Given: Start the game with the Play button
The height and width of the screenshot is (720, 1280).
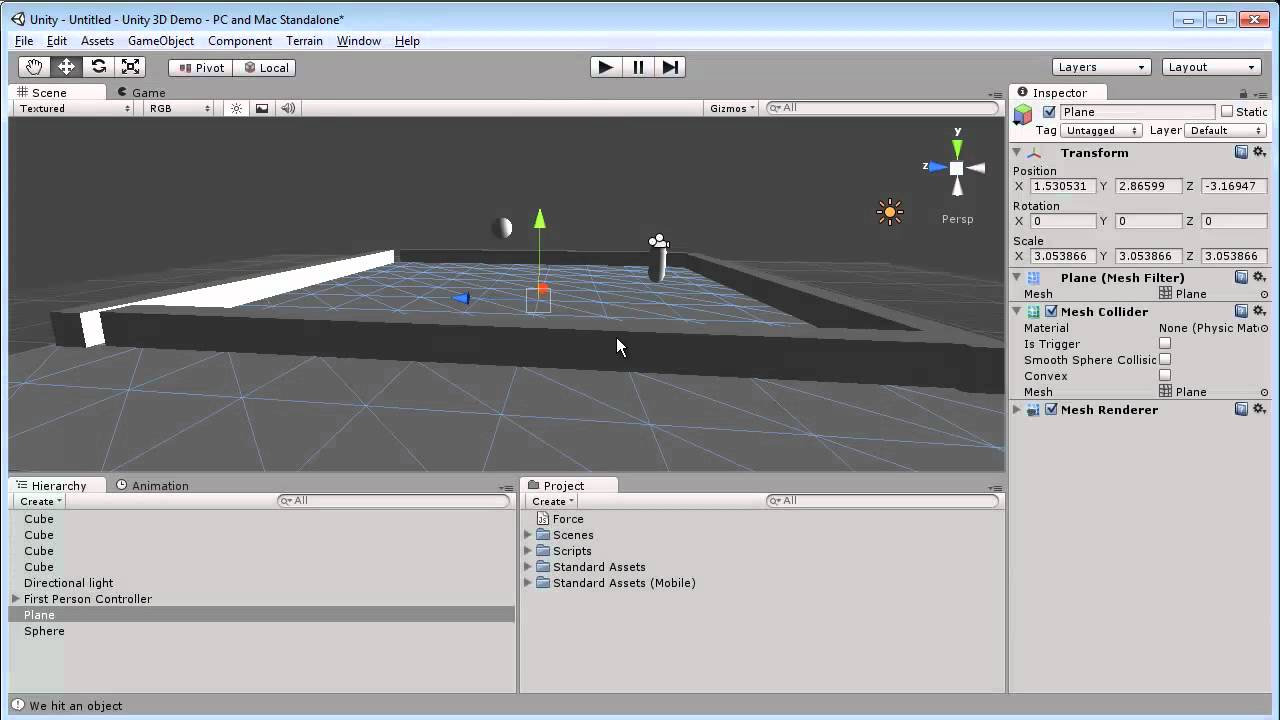Looking at the screenshot, I should (605, 67).
